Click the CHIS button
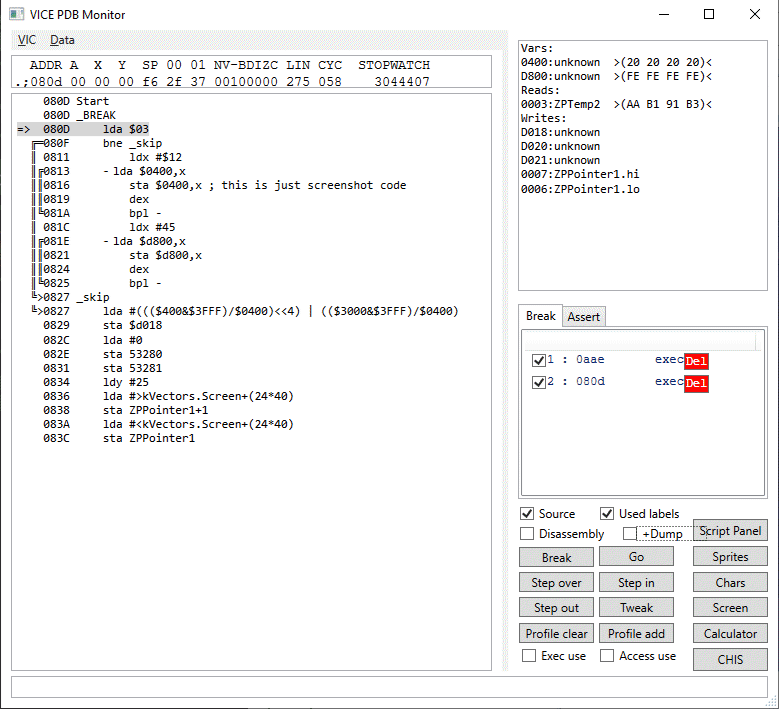The height and width of the screenshot is (710, 779). pos(730,660)
